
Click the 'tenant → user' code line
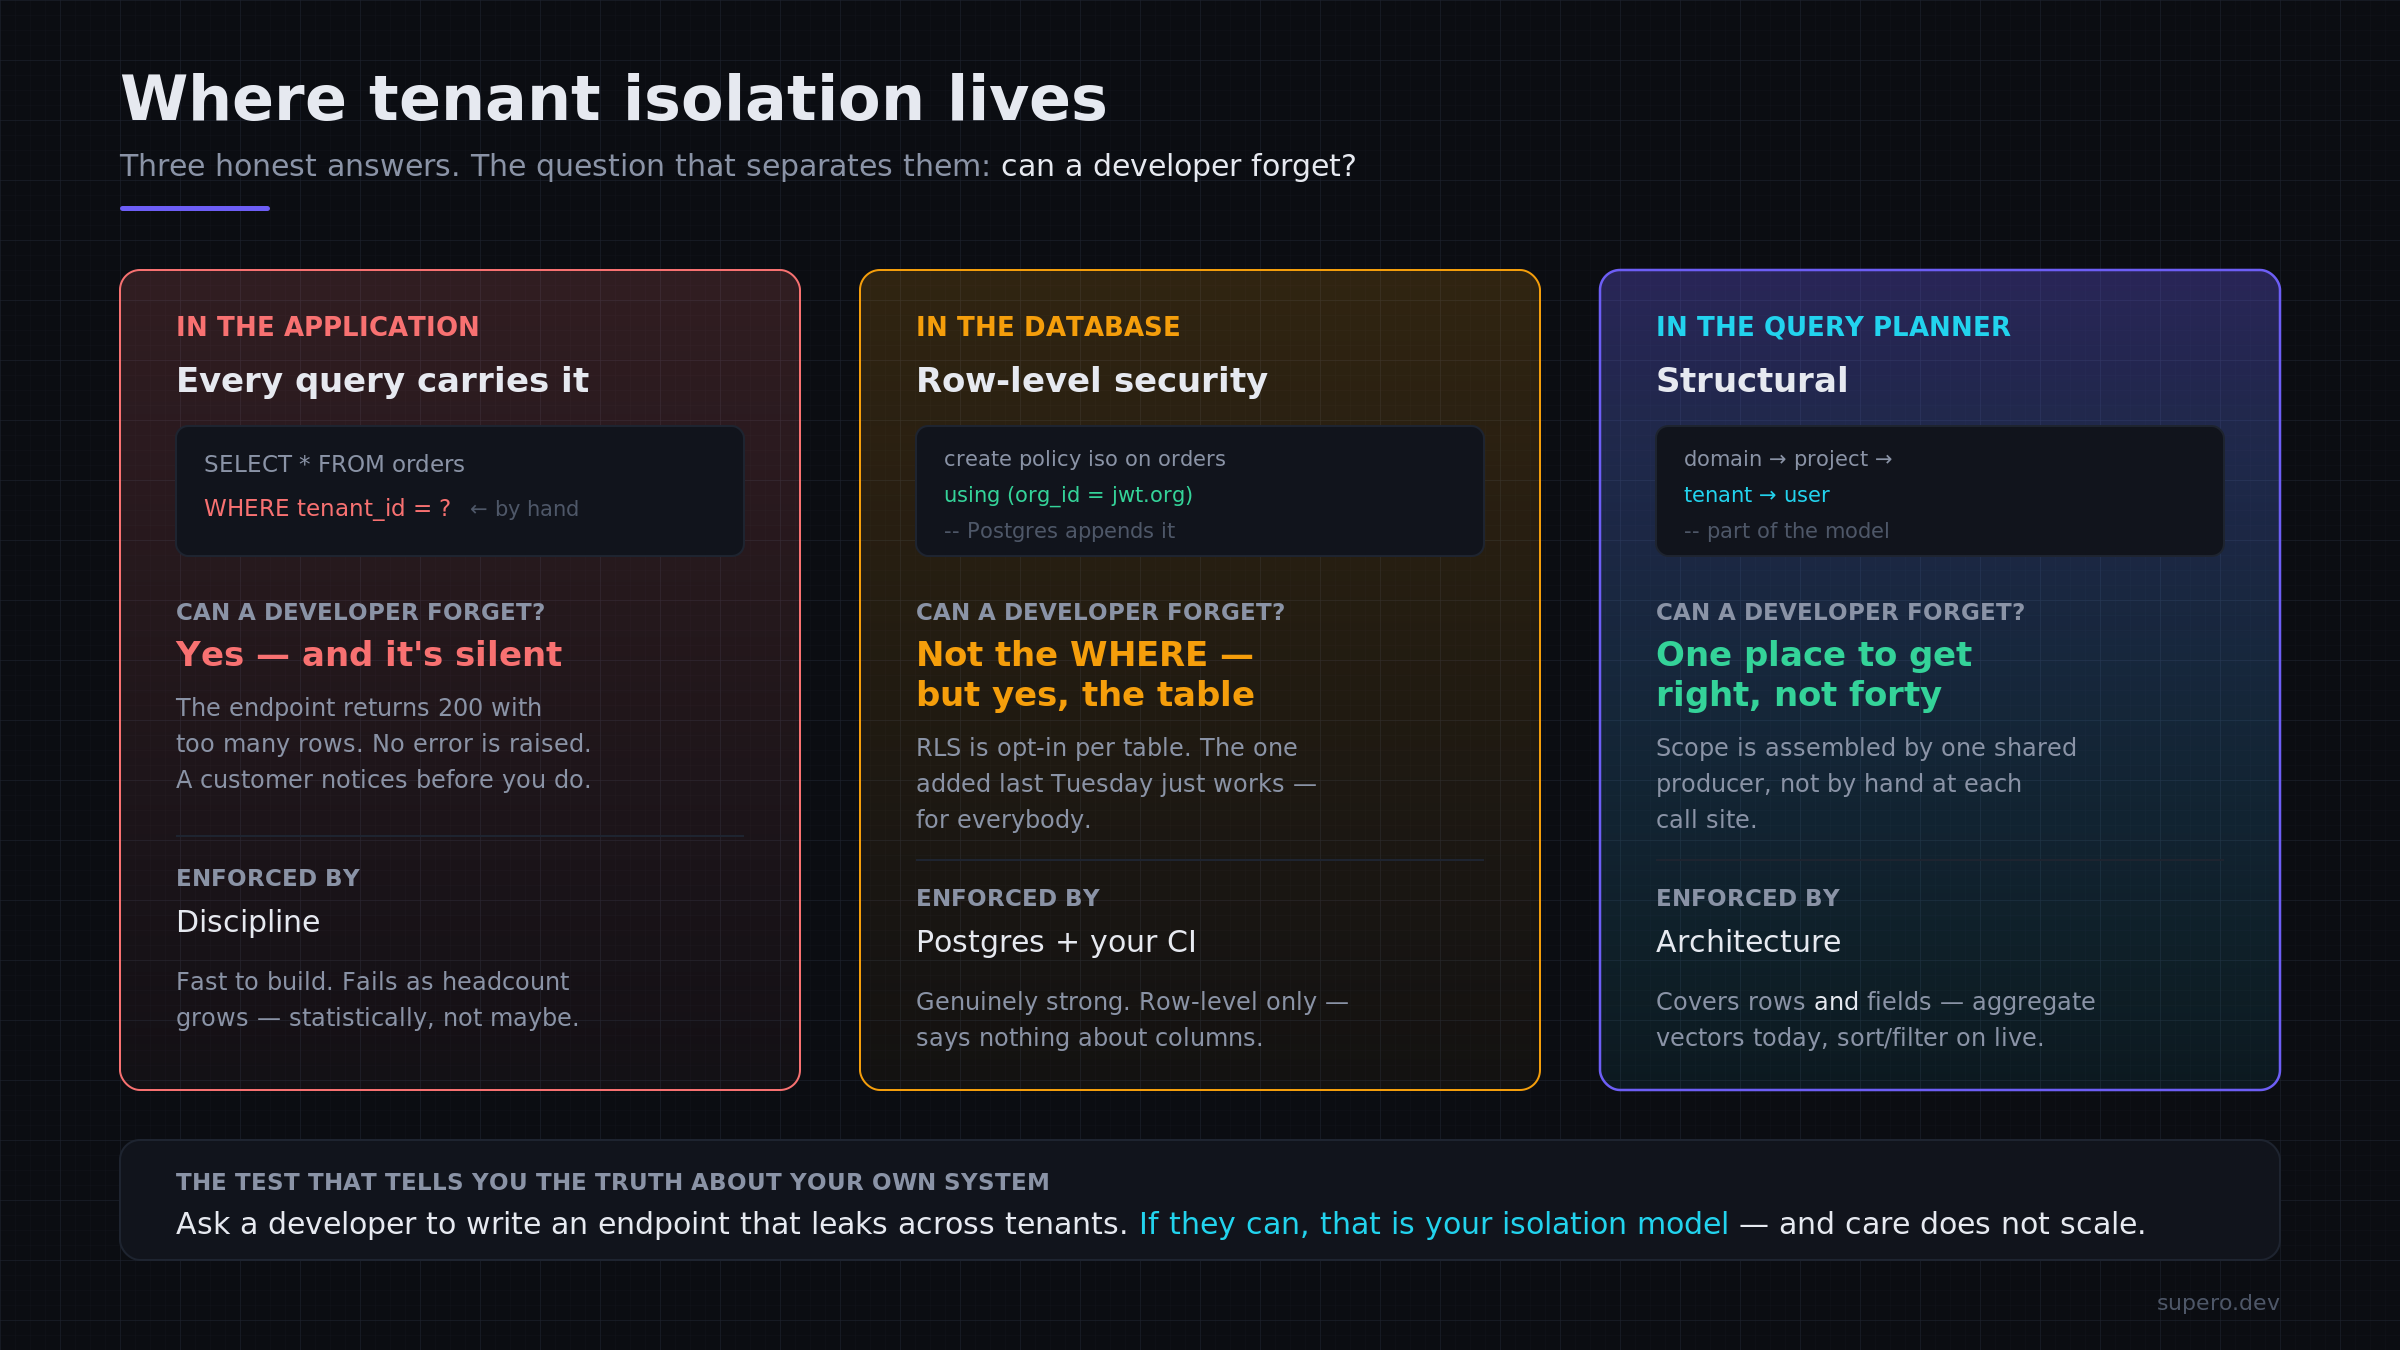pos(1756,495)
